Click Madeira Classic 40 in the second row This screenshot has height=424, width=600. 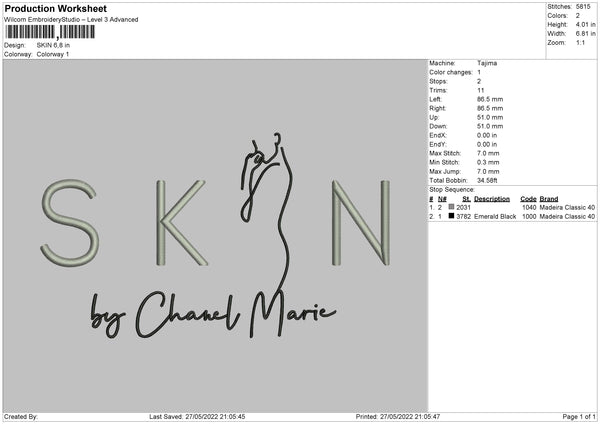(x=567, y=217)
